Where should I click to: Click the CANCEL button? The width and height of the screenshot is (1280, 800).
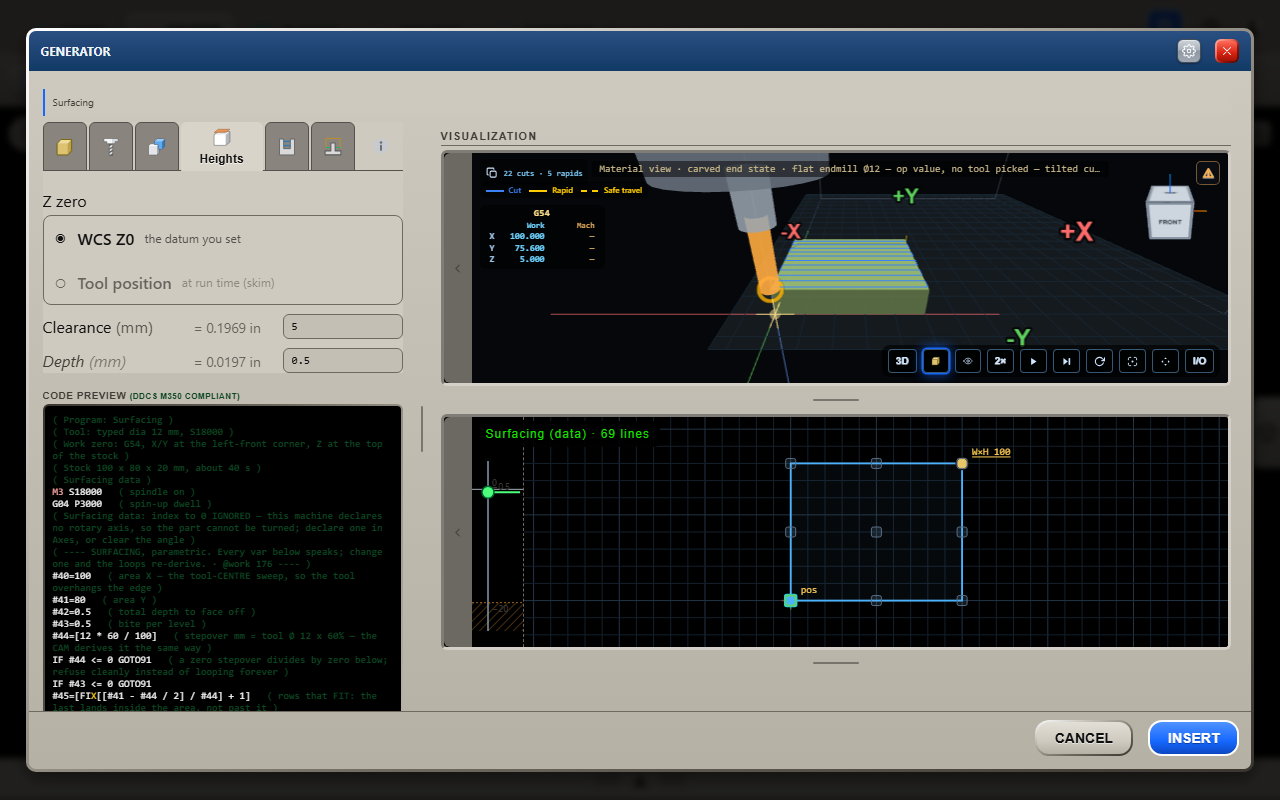(x=1083, y=738)
